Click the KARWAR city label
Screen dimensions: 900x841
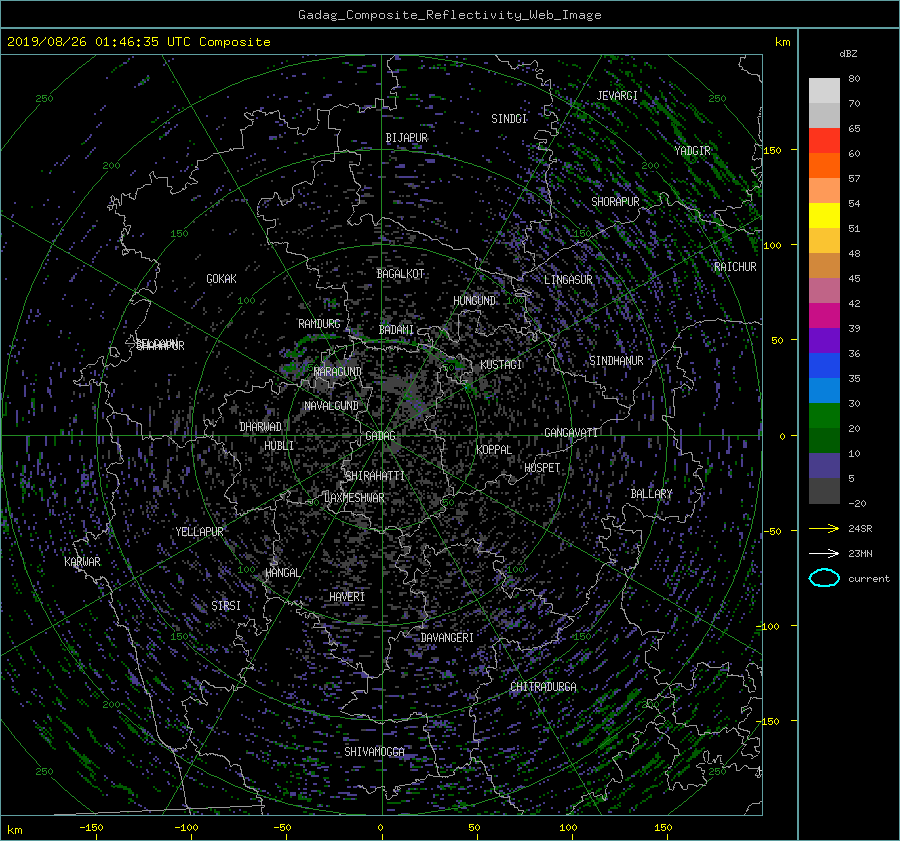82,562
